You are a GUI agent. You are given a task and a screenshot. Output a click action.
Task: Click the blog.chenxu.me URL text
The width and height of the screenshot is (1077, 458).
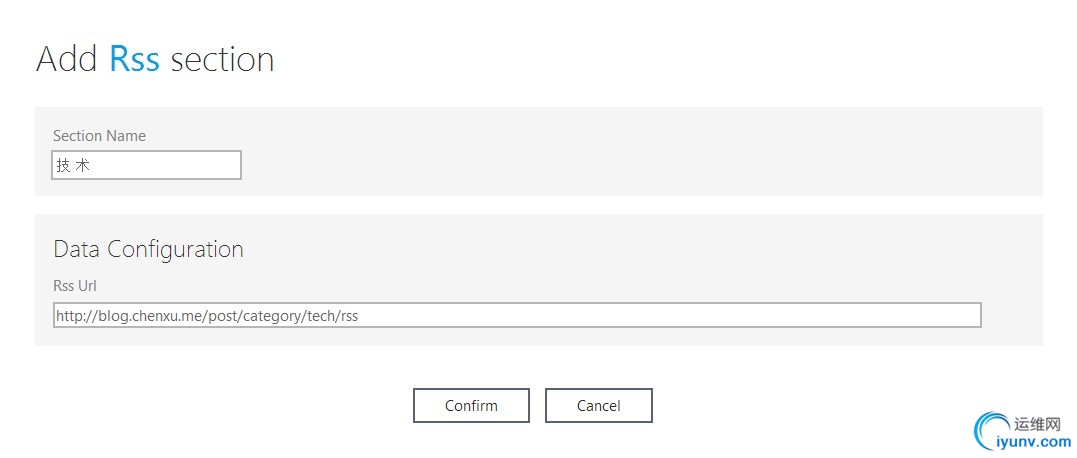[x=207, y=316]
